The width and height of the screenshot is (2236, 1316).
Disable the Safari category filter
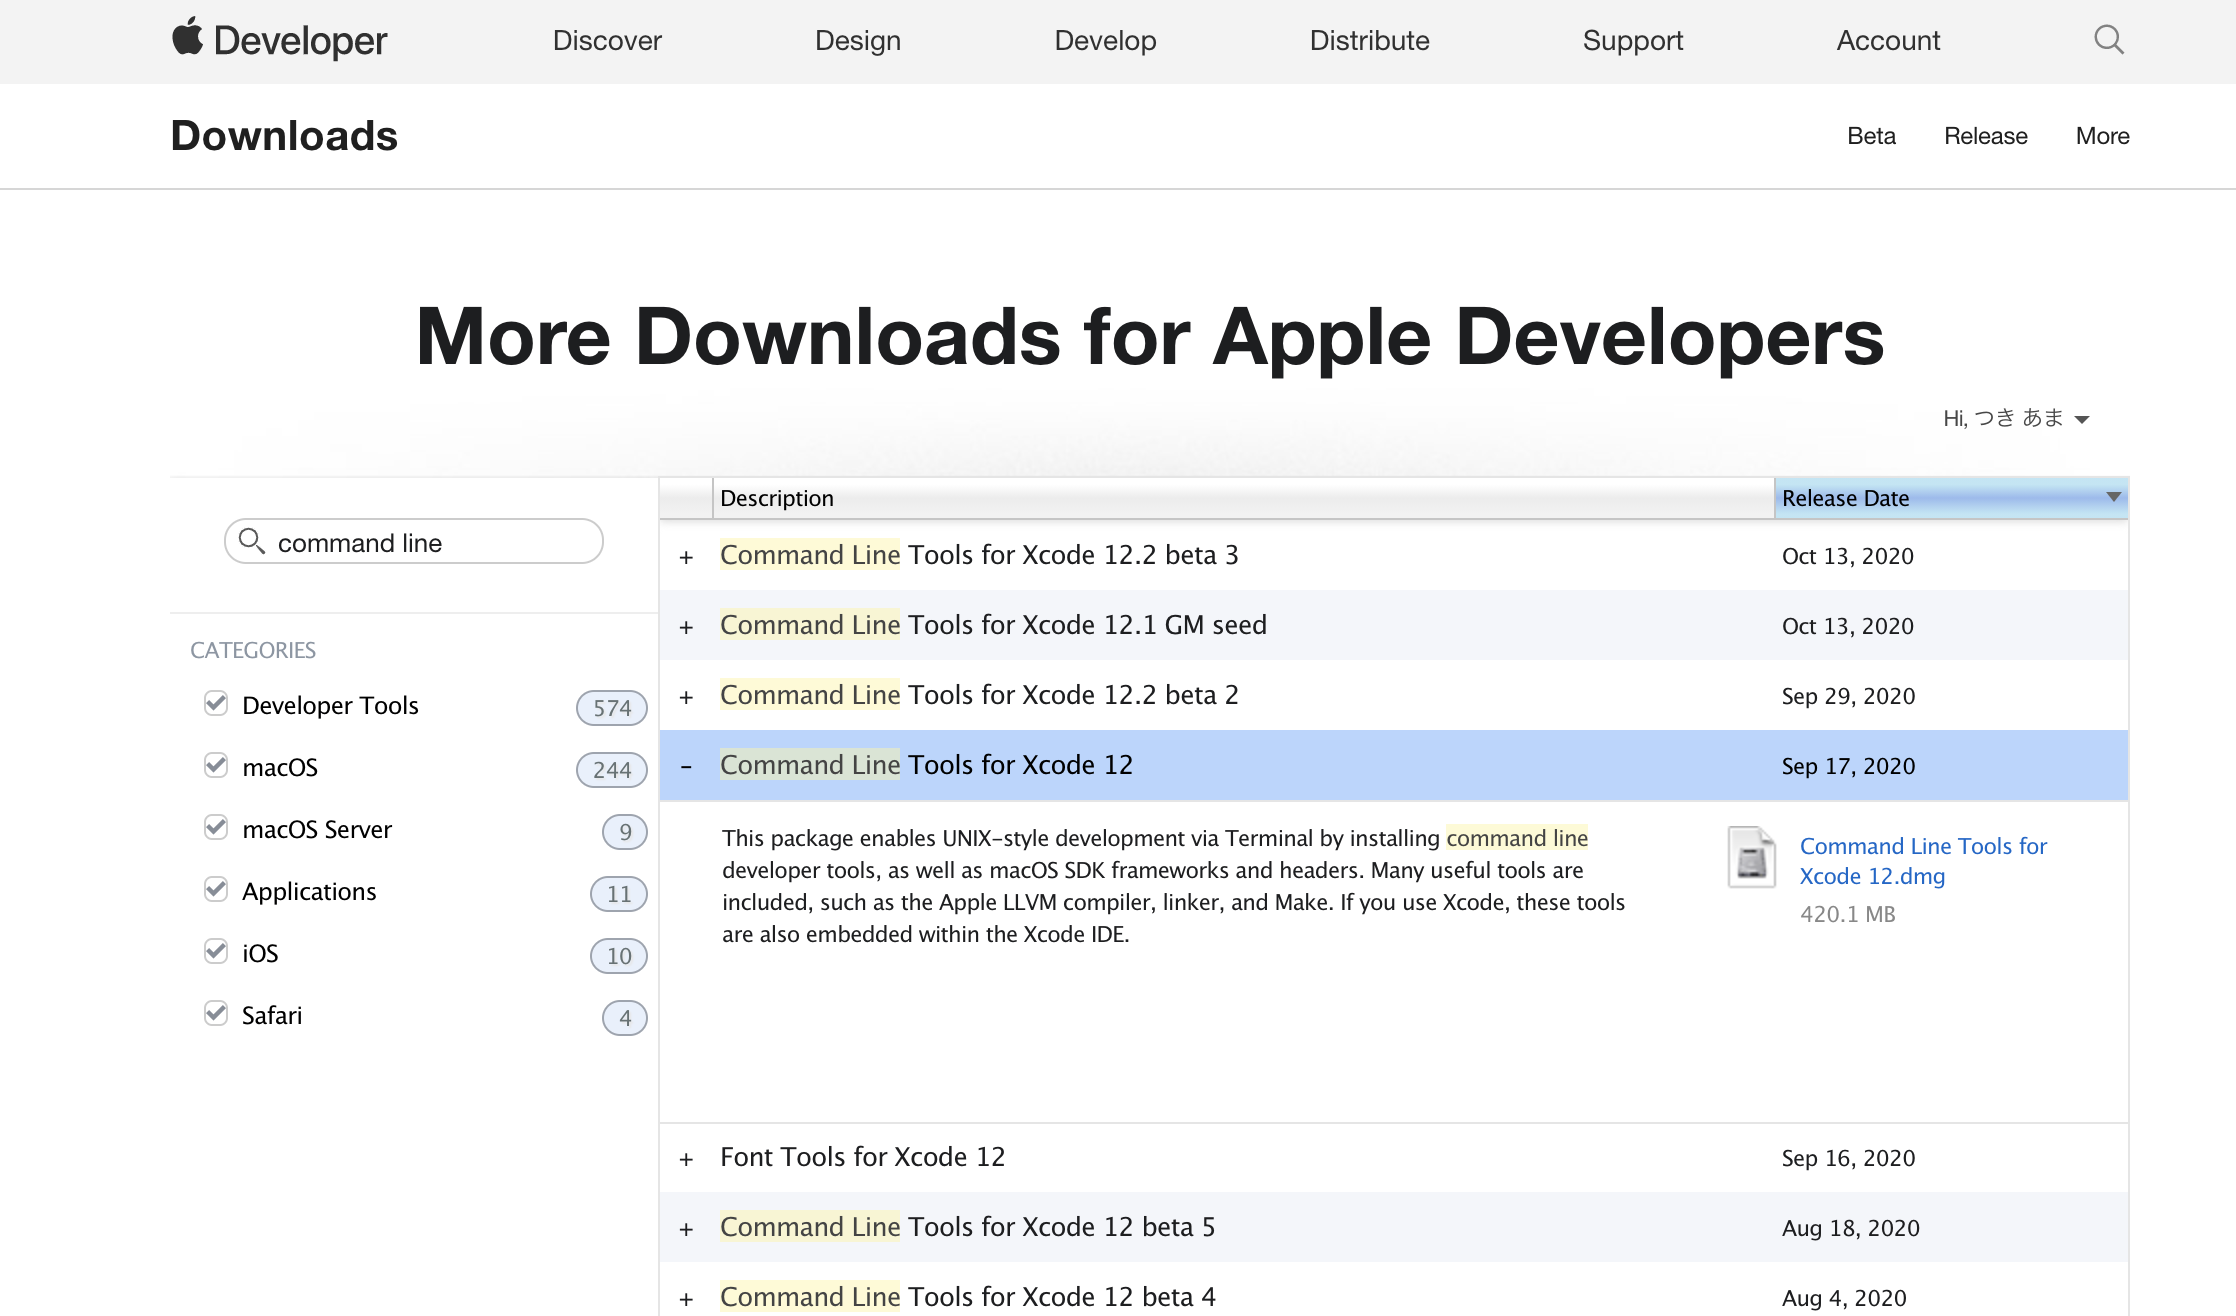tap(216, 1013)
